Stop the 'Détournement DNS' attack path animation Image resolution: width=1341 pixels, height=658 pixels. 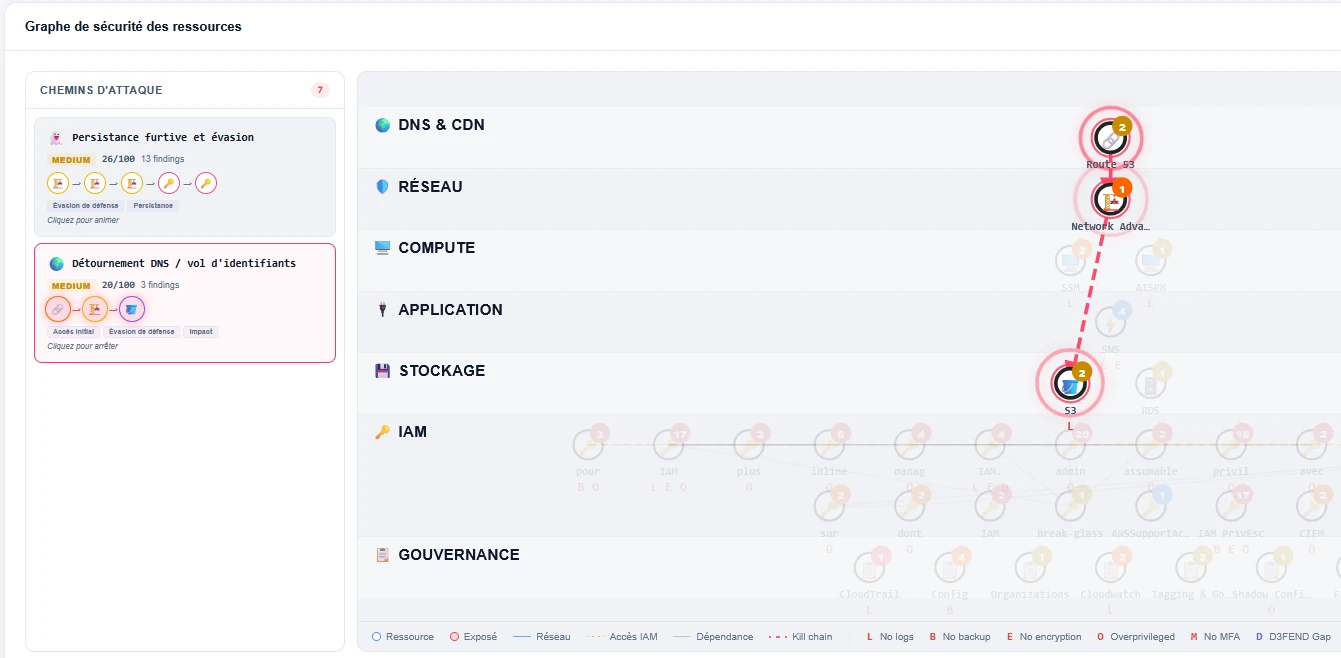pos(185,303)
